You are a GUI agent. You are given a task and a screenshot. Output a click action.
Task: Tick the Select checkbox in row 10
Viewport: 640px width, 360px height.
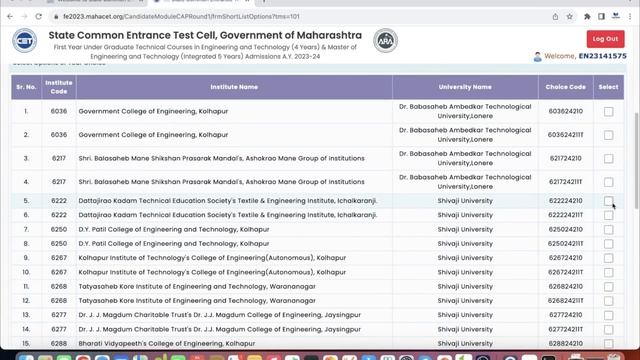(608, 272)
